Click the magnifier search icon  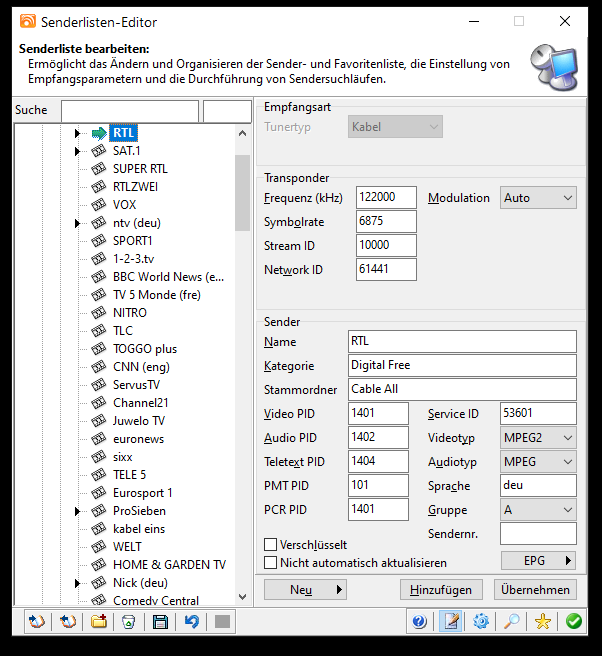tap(511, 622)
